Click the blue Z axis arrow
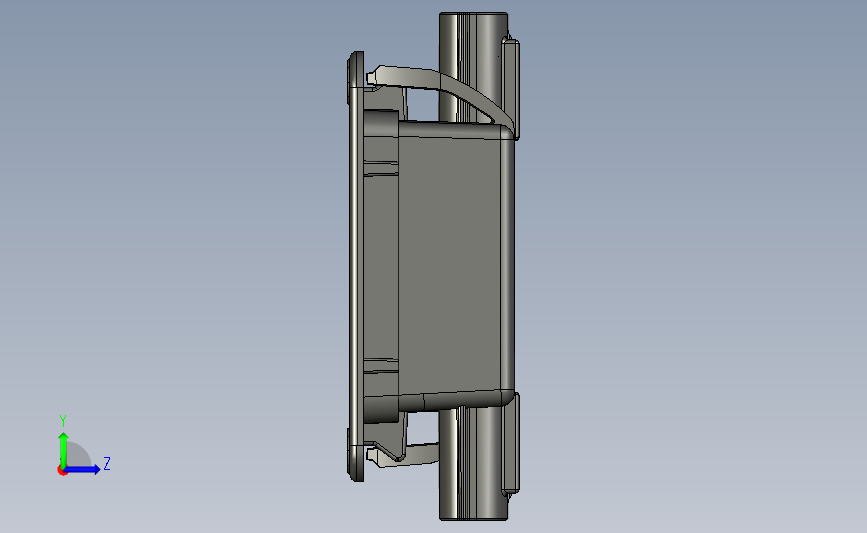 (x=83, y=470)
